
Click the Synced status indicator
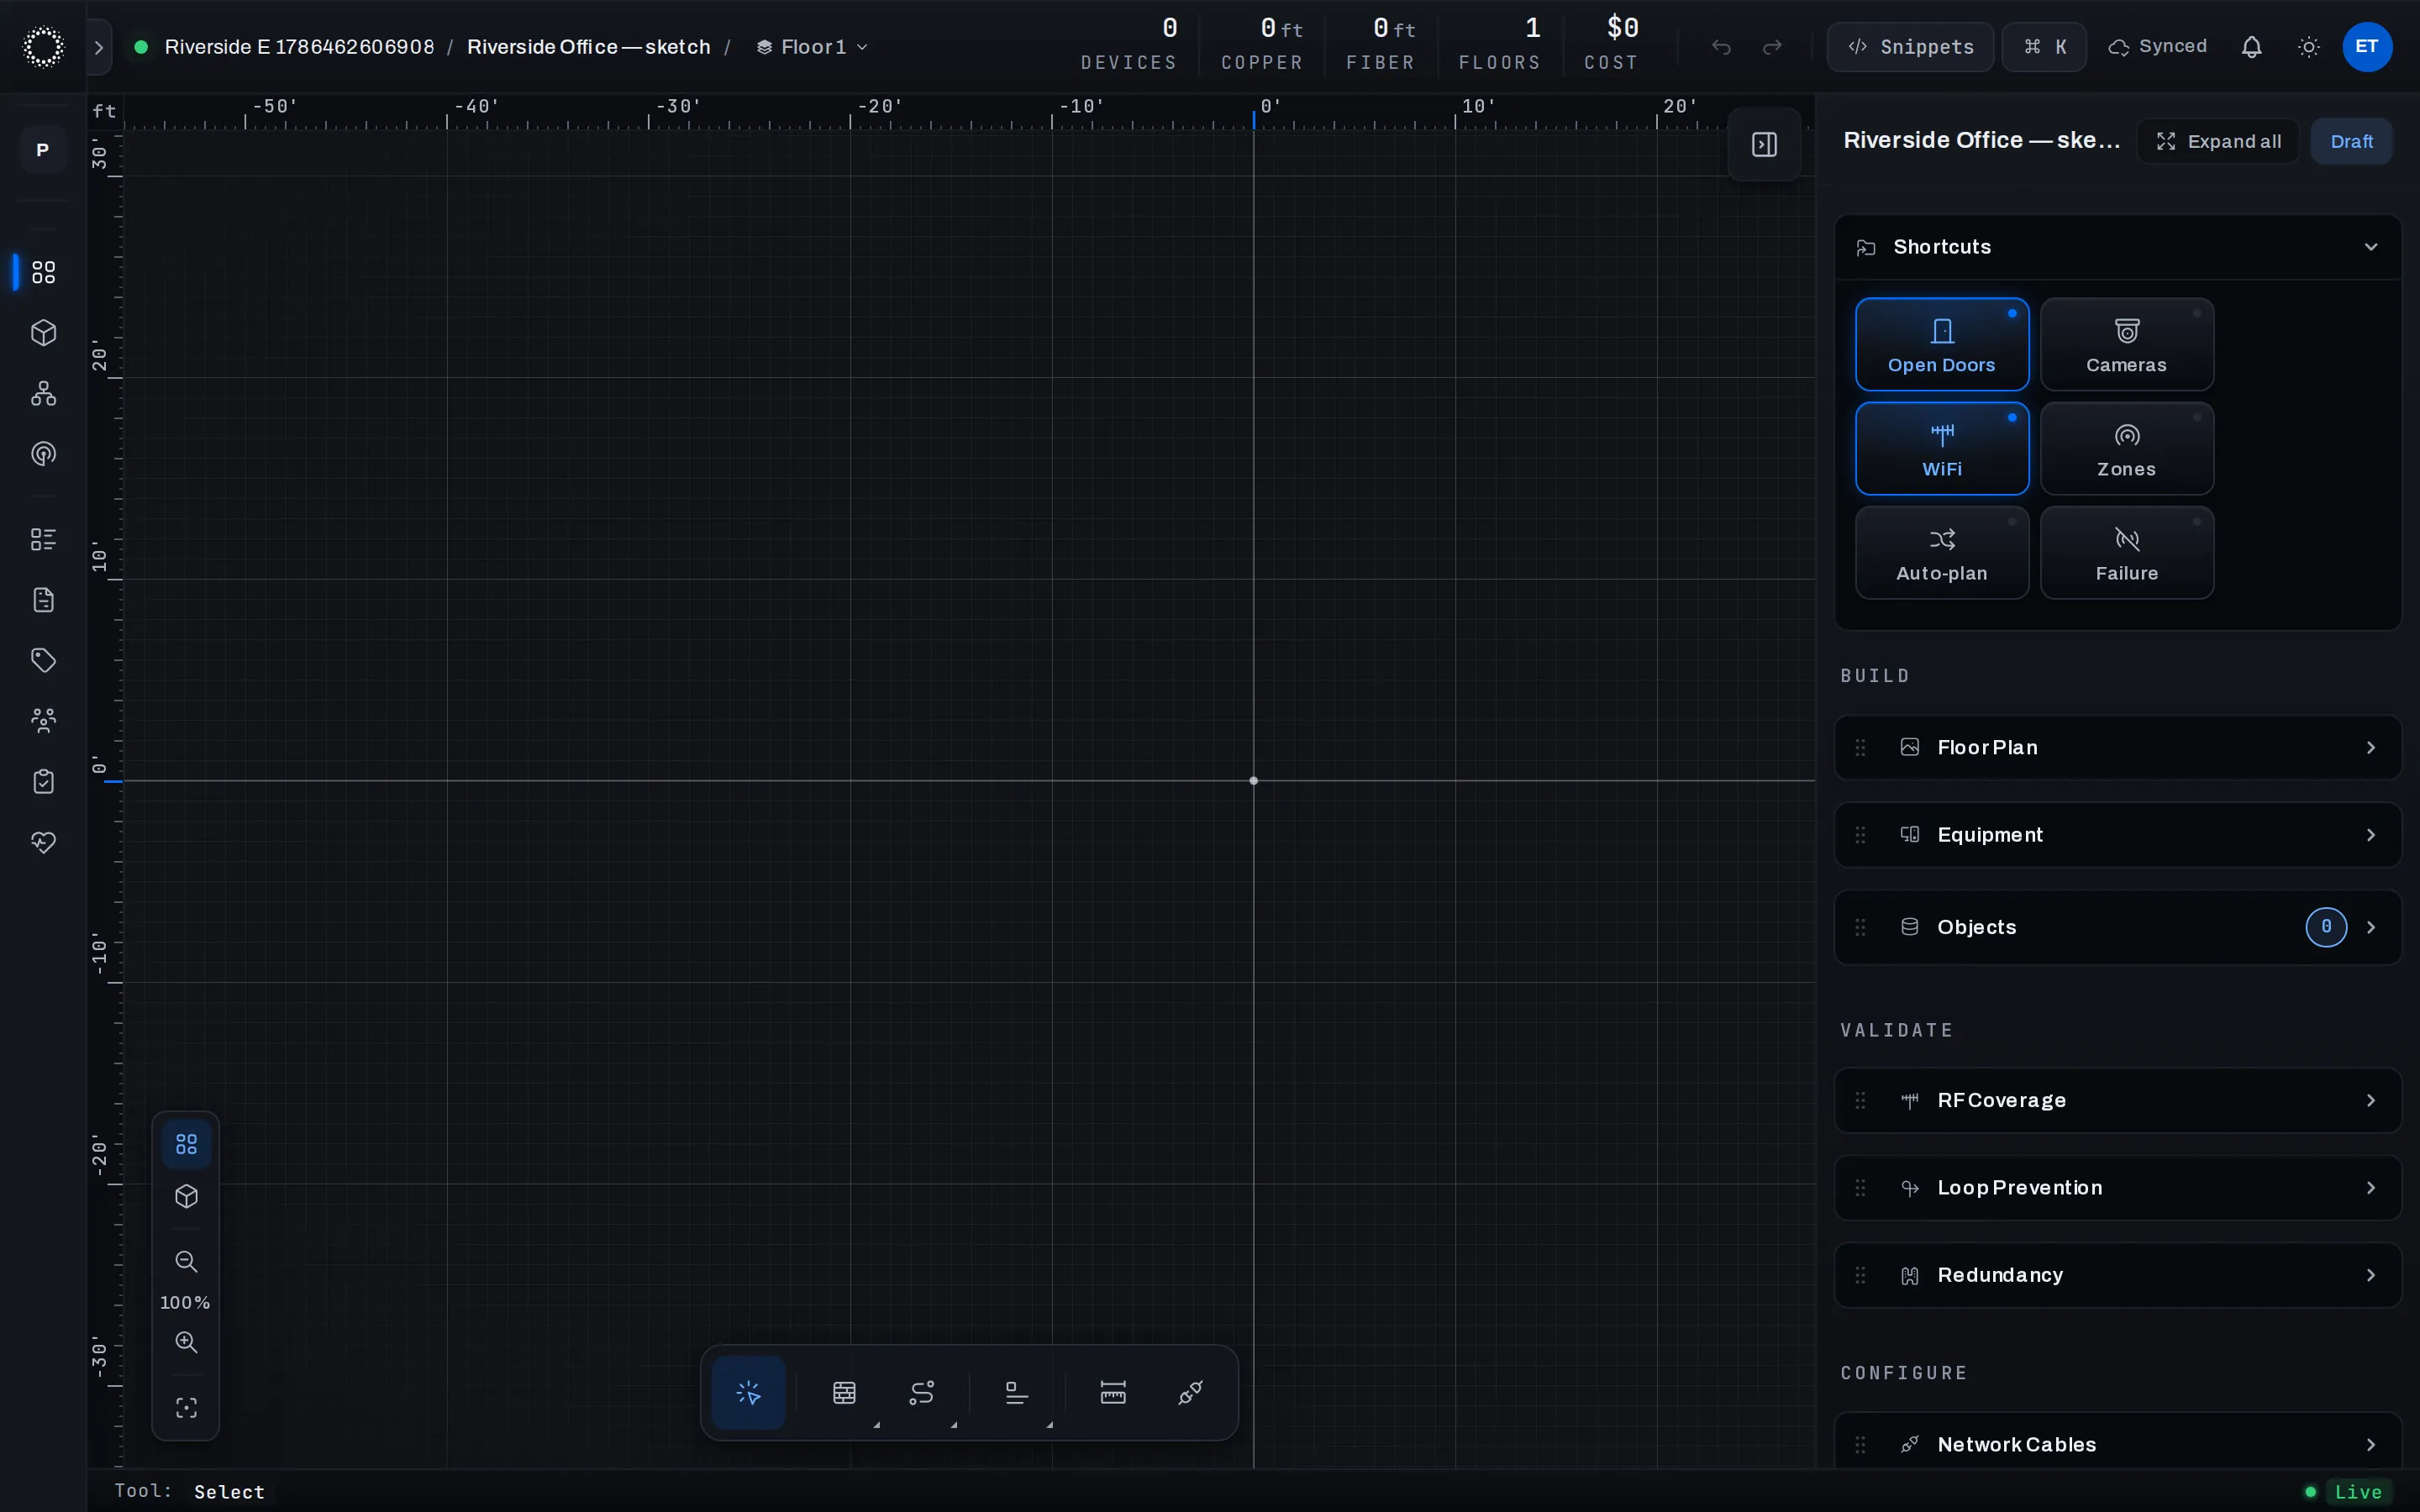pos(2157,47)
